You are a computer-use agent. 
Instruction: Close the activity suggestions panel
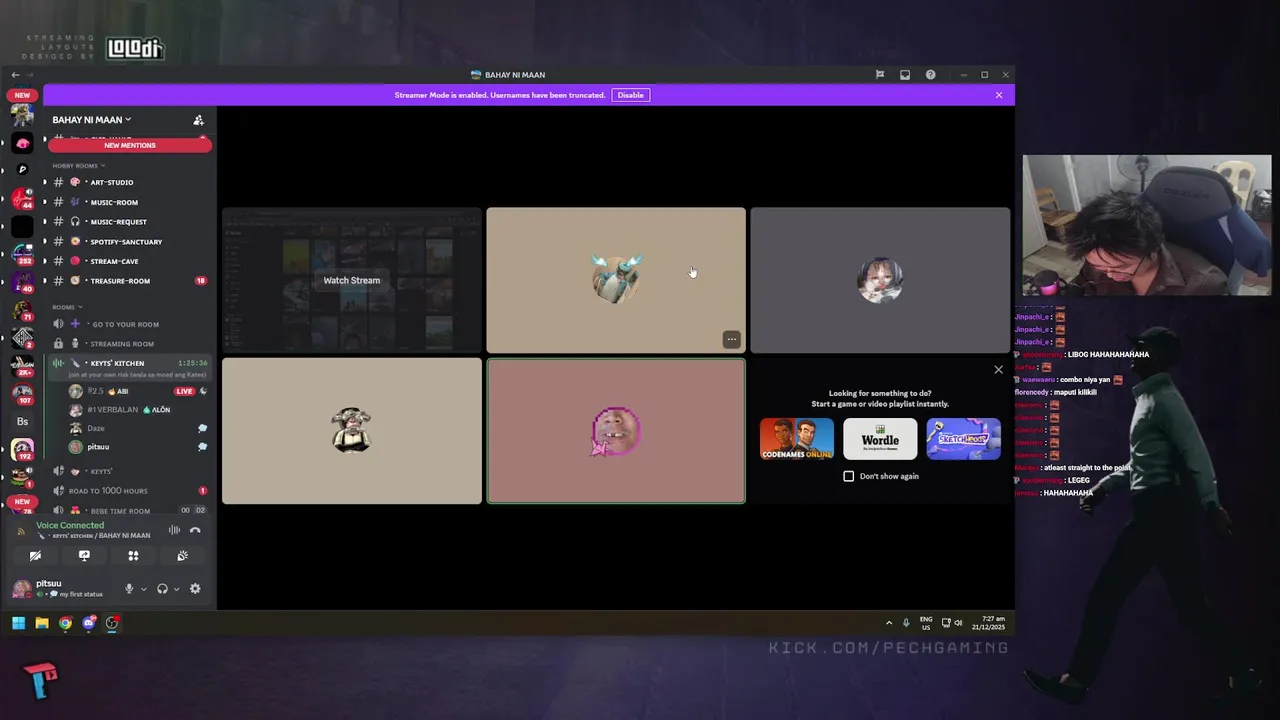[998, 370]
